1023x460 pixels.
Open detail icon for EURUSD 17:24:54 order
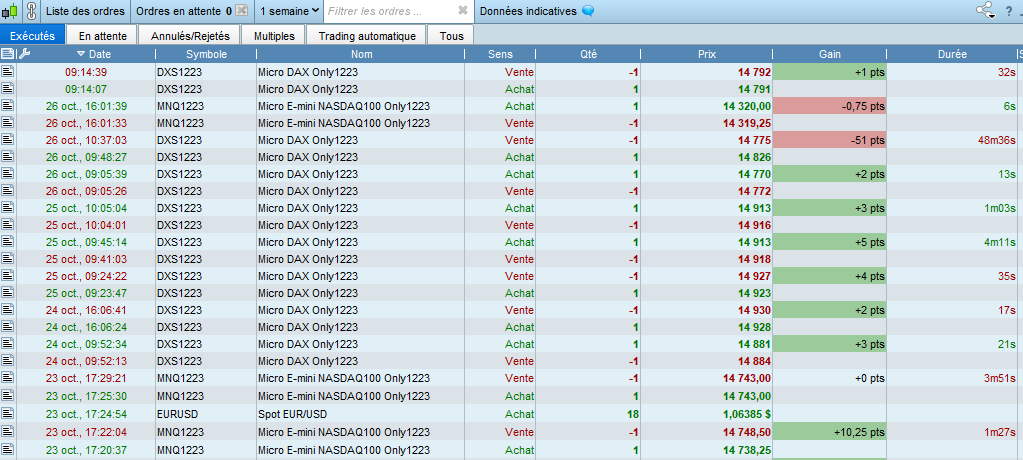8,413
